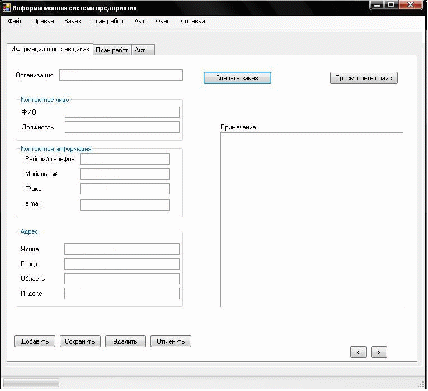The height and width of the screenshot is (391, 428).
Task: Click the Добавить button
Action: (34, 341)
